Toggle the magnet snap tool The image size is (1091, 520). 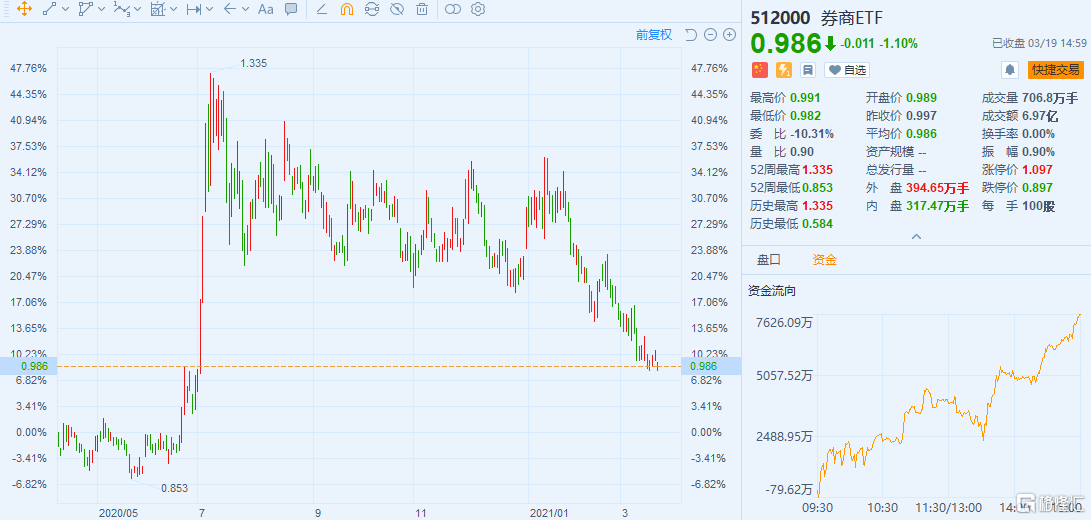pyautogui.click(x=347, y=10)
